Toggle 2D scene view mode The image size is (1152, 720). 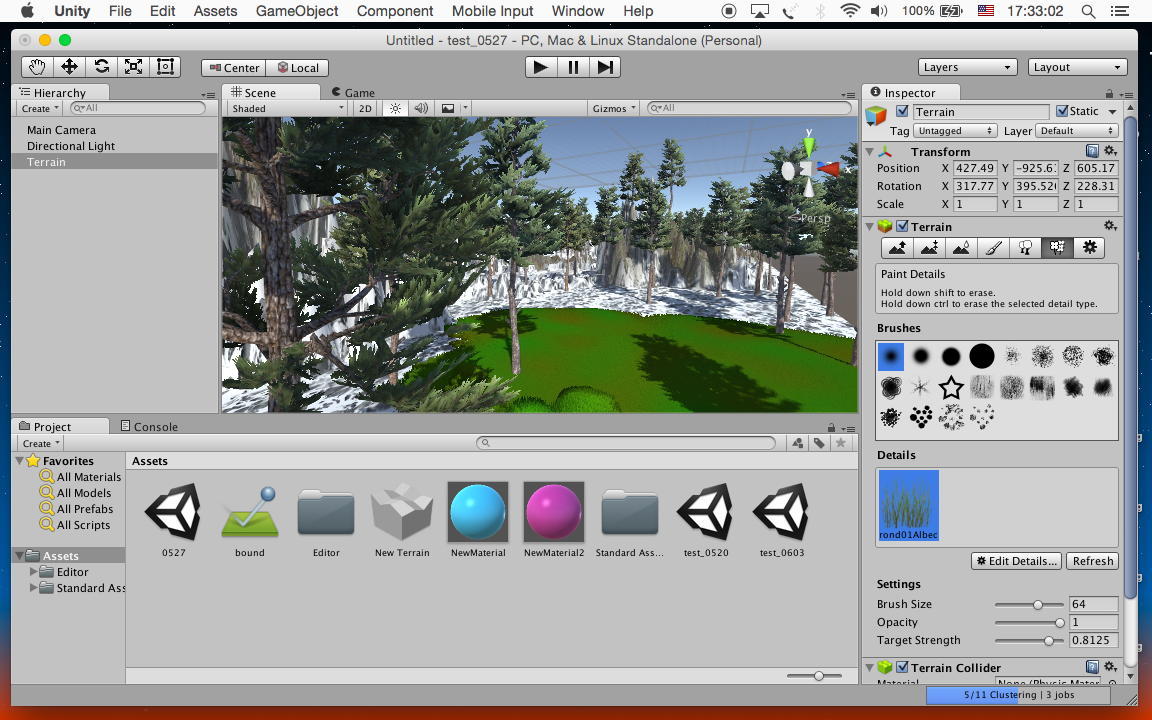click(365, 108)
